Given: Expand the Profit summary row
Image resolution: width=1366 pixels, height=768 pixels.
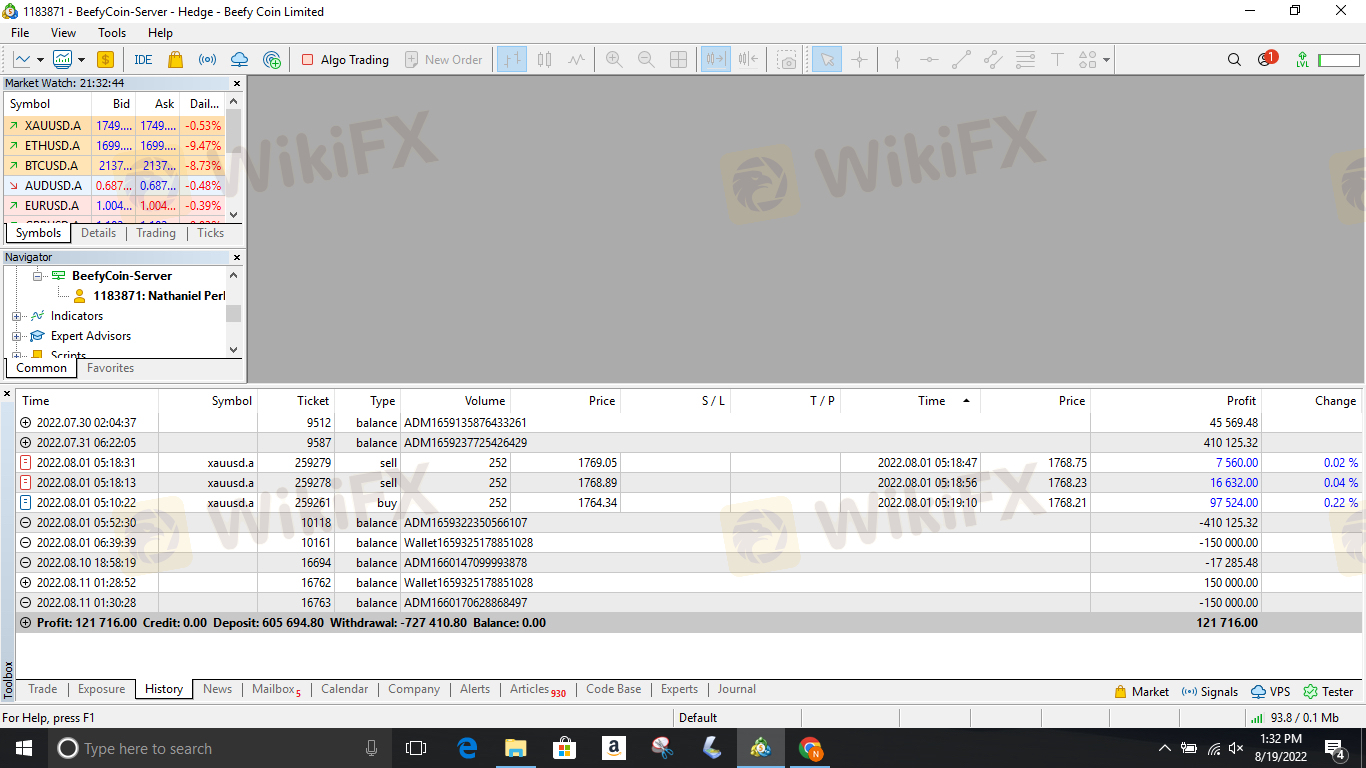Looking at the screenshot, I should pyautogui.click(x=25, y=623).
